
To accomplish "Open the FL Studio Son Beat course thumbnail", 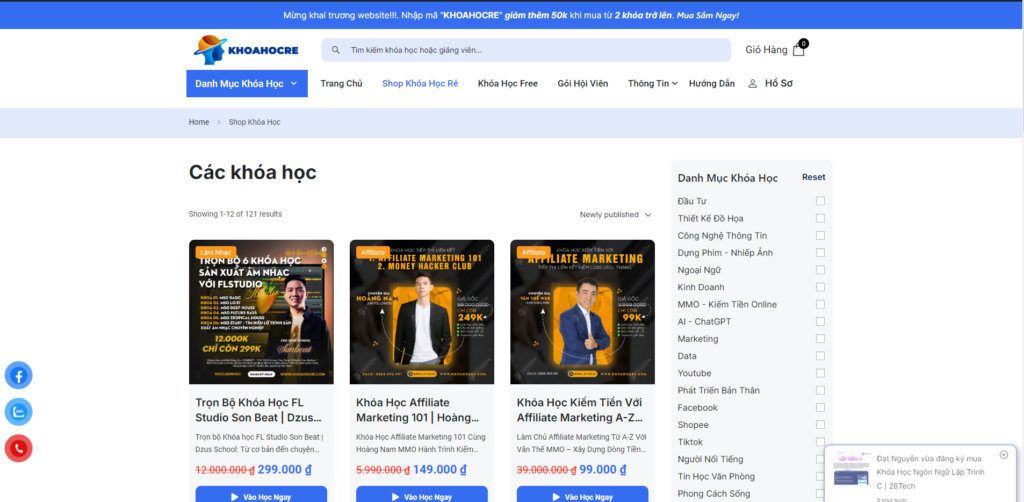I will (261, 312).
